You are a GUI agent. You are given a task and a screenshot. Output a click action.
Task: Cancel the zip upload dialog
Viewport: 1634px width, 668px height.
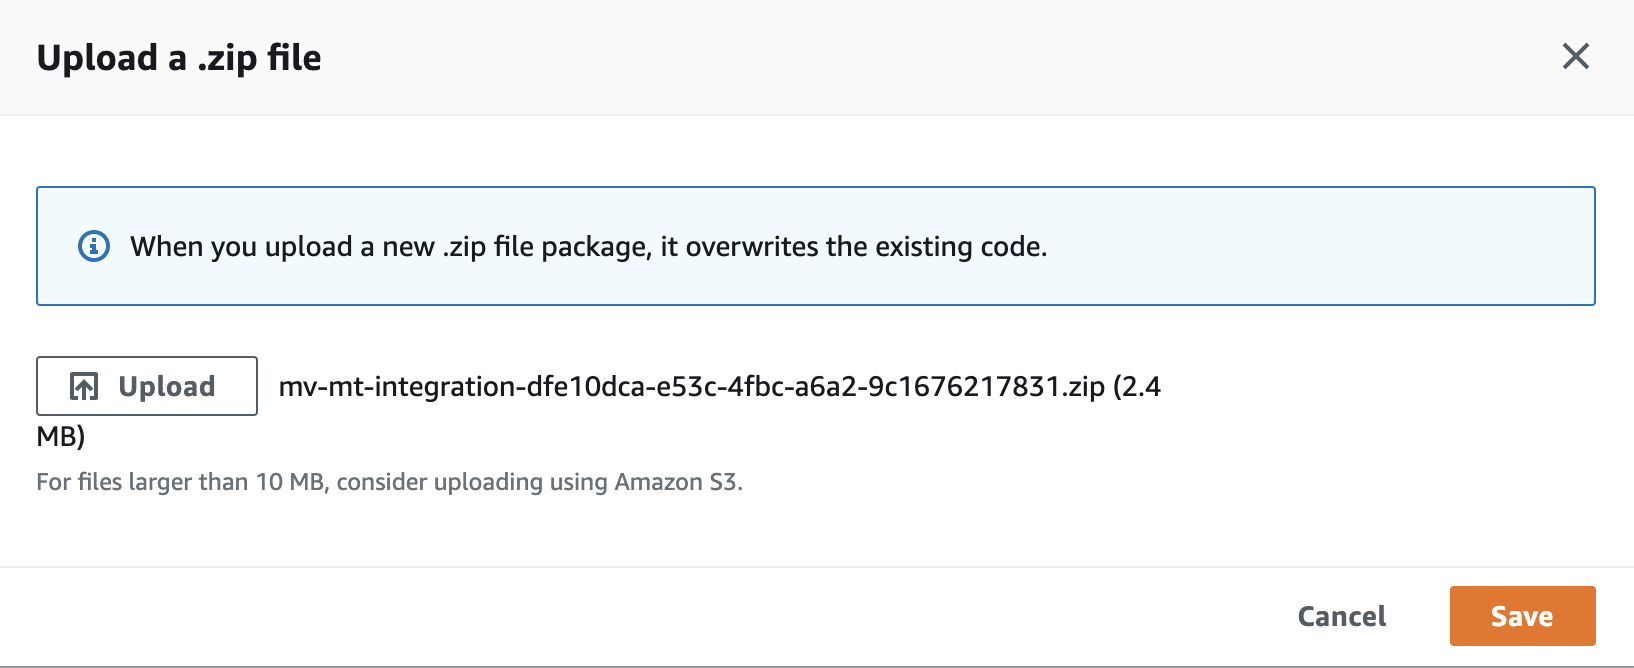tap(1341, 616)
